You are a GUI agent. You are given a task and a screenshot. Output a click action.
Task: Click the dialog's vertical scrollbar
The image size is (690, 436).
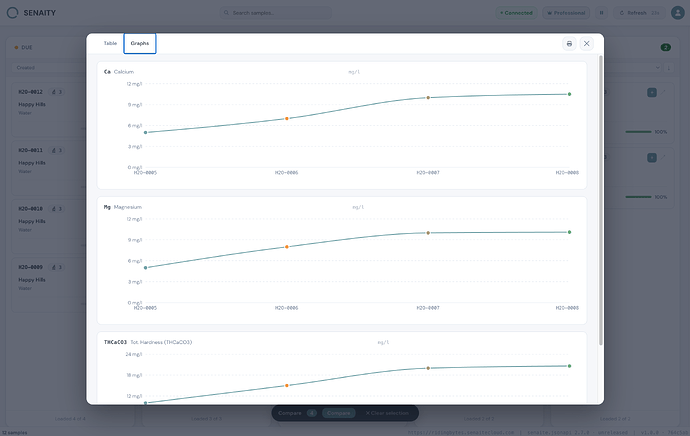pos(601,200)
